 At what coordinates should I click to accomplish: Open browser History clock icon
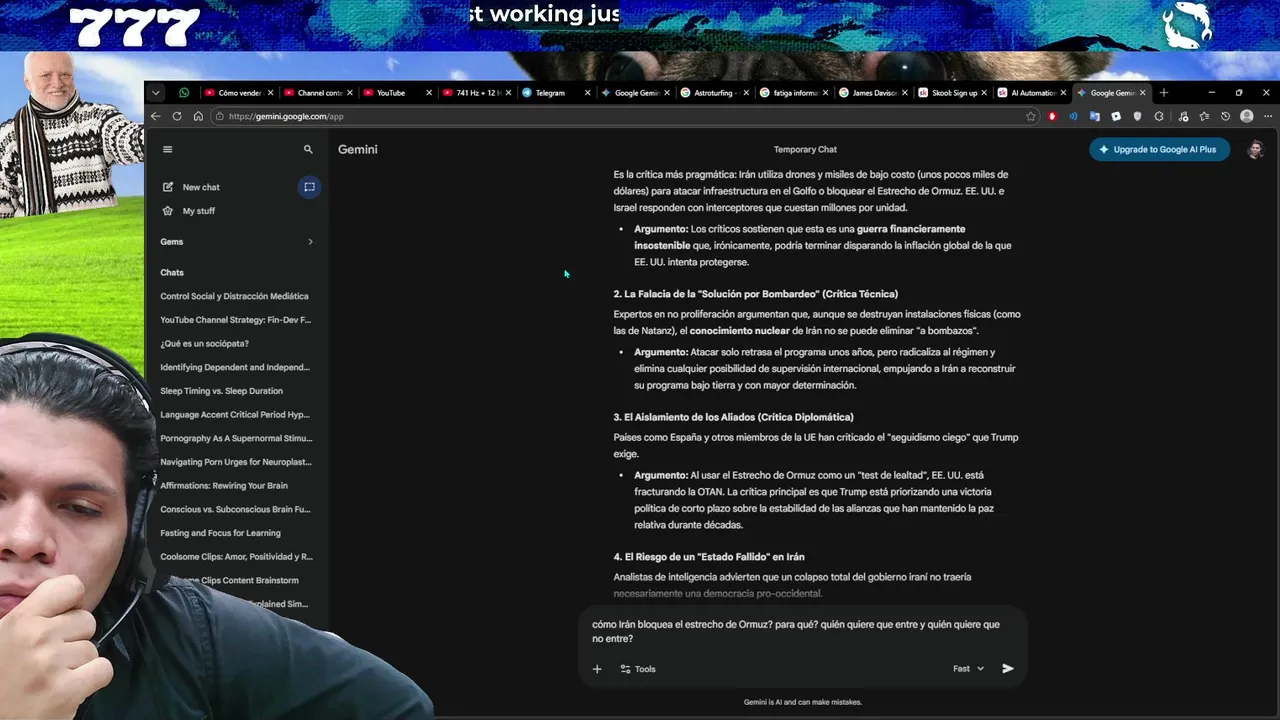tap(1225, 116)
